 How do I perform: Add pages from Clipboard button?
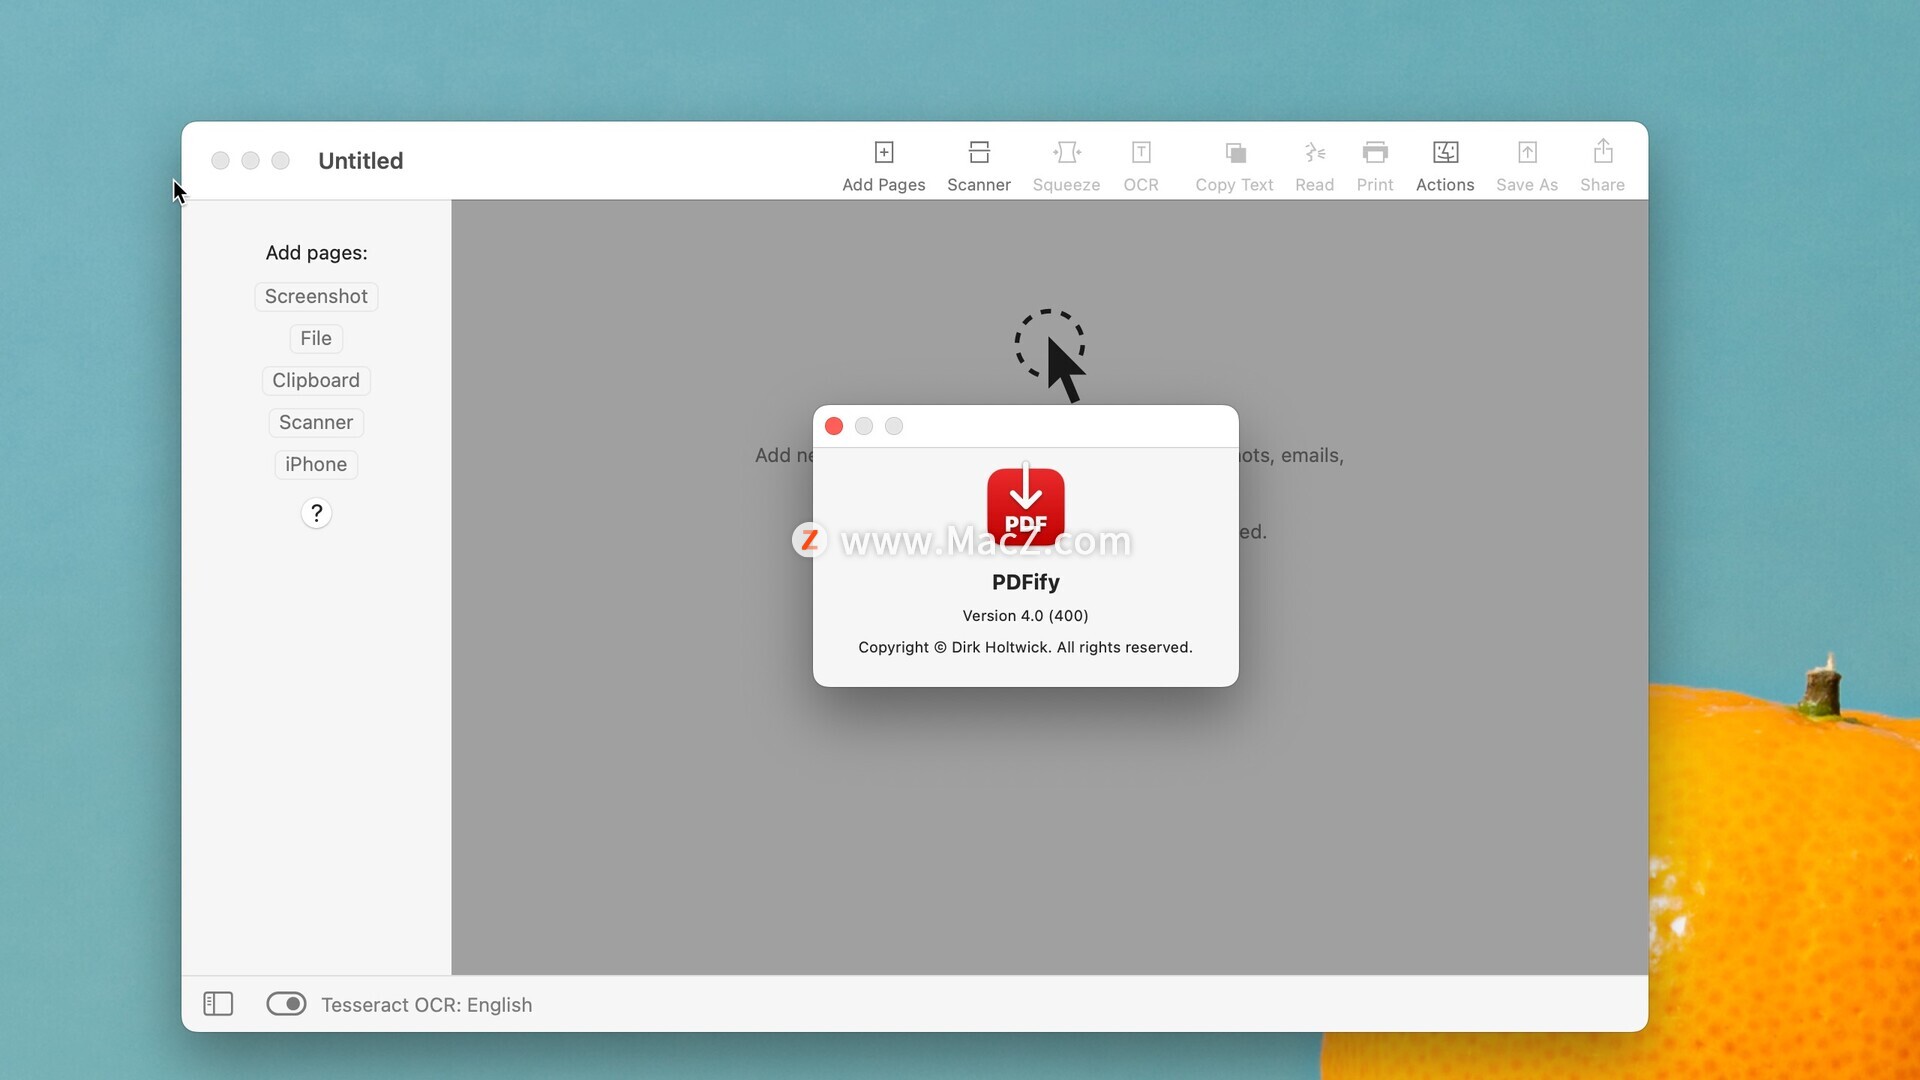pos(316,380)
